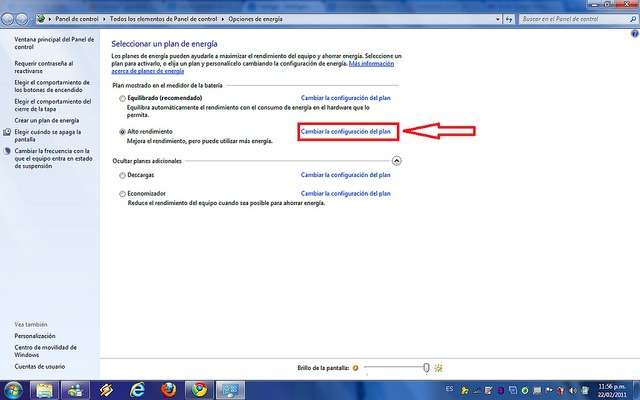The height and width of the screenshot is (400, 640).
Task: Collapse the Ocultar planes adicionales section
Action: 397,159
